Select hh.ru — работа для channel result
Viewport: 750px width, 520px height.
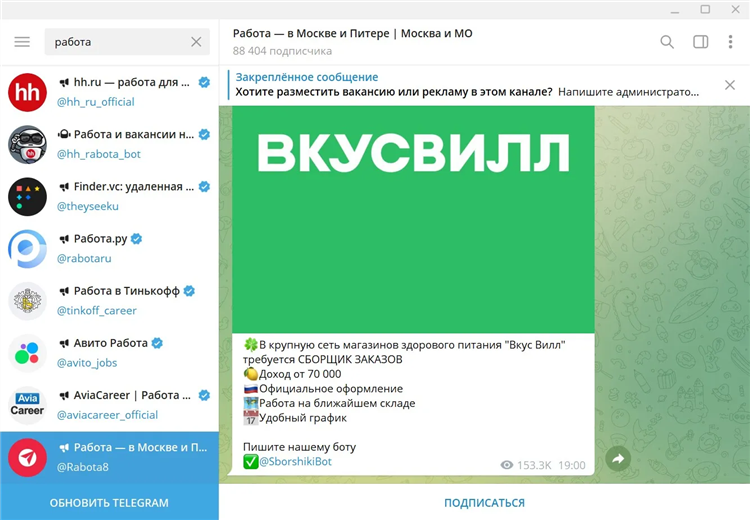pyautogui.click(x=110, y=92)
